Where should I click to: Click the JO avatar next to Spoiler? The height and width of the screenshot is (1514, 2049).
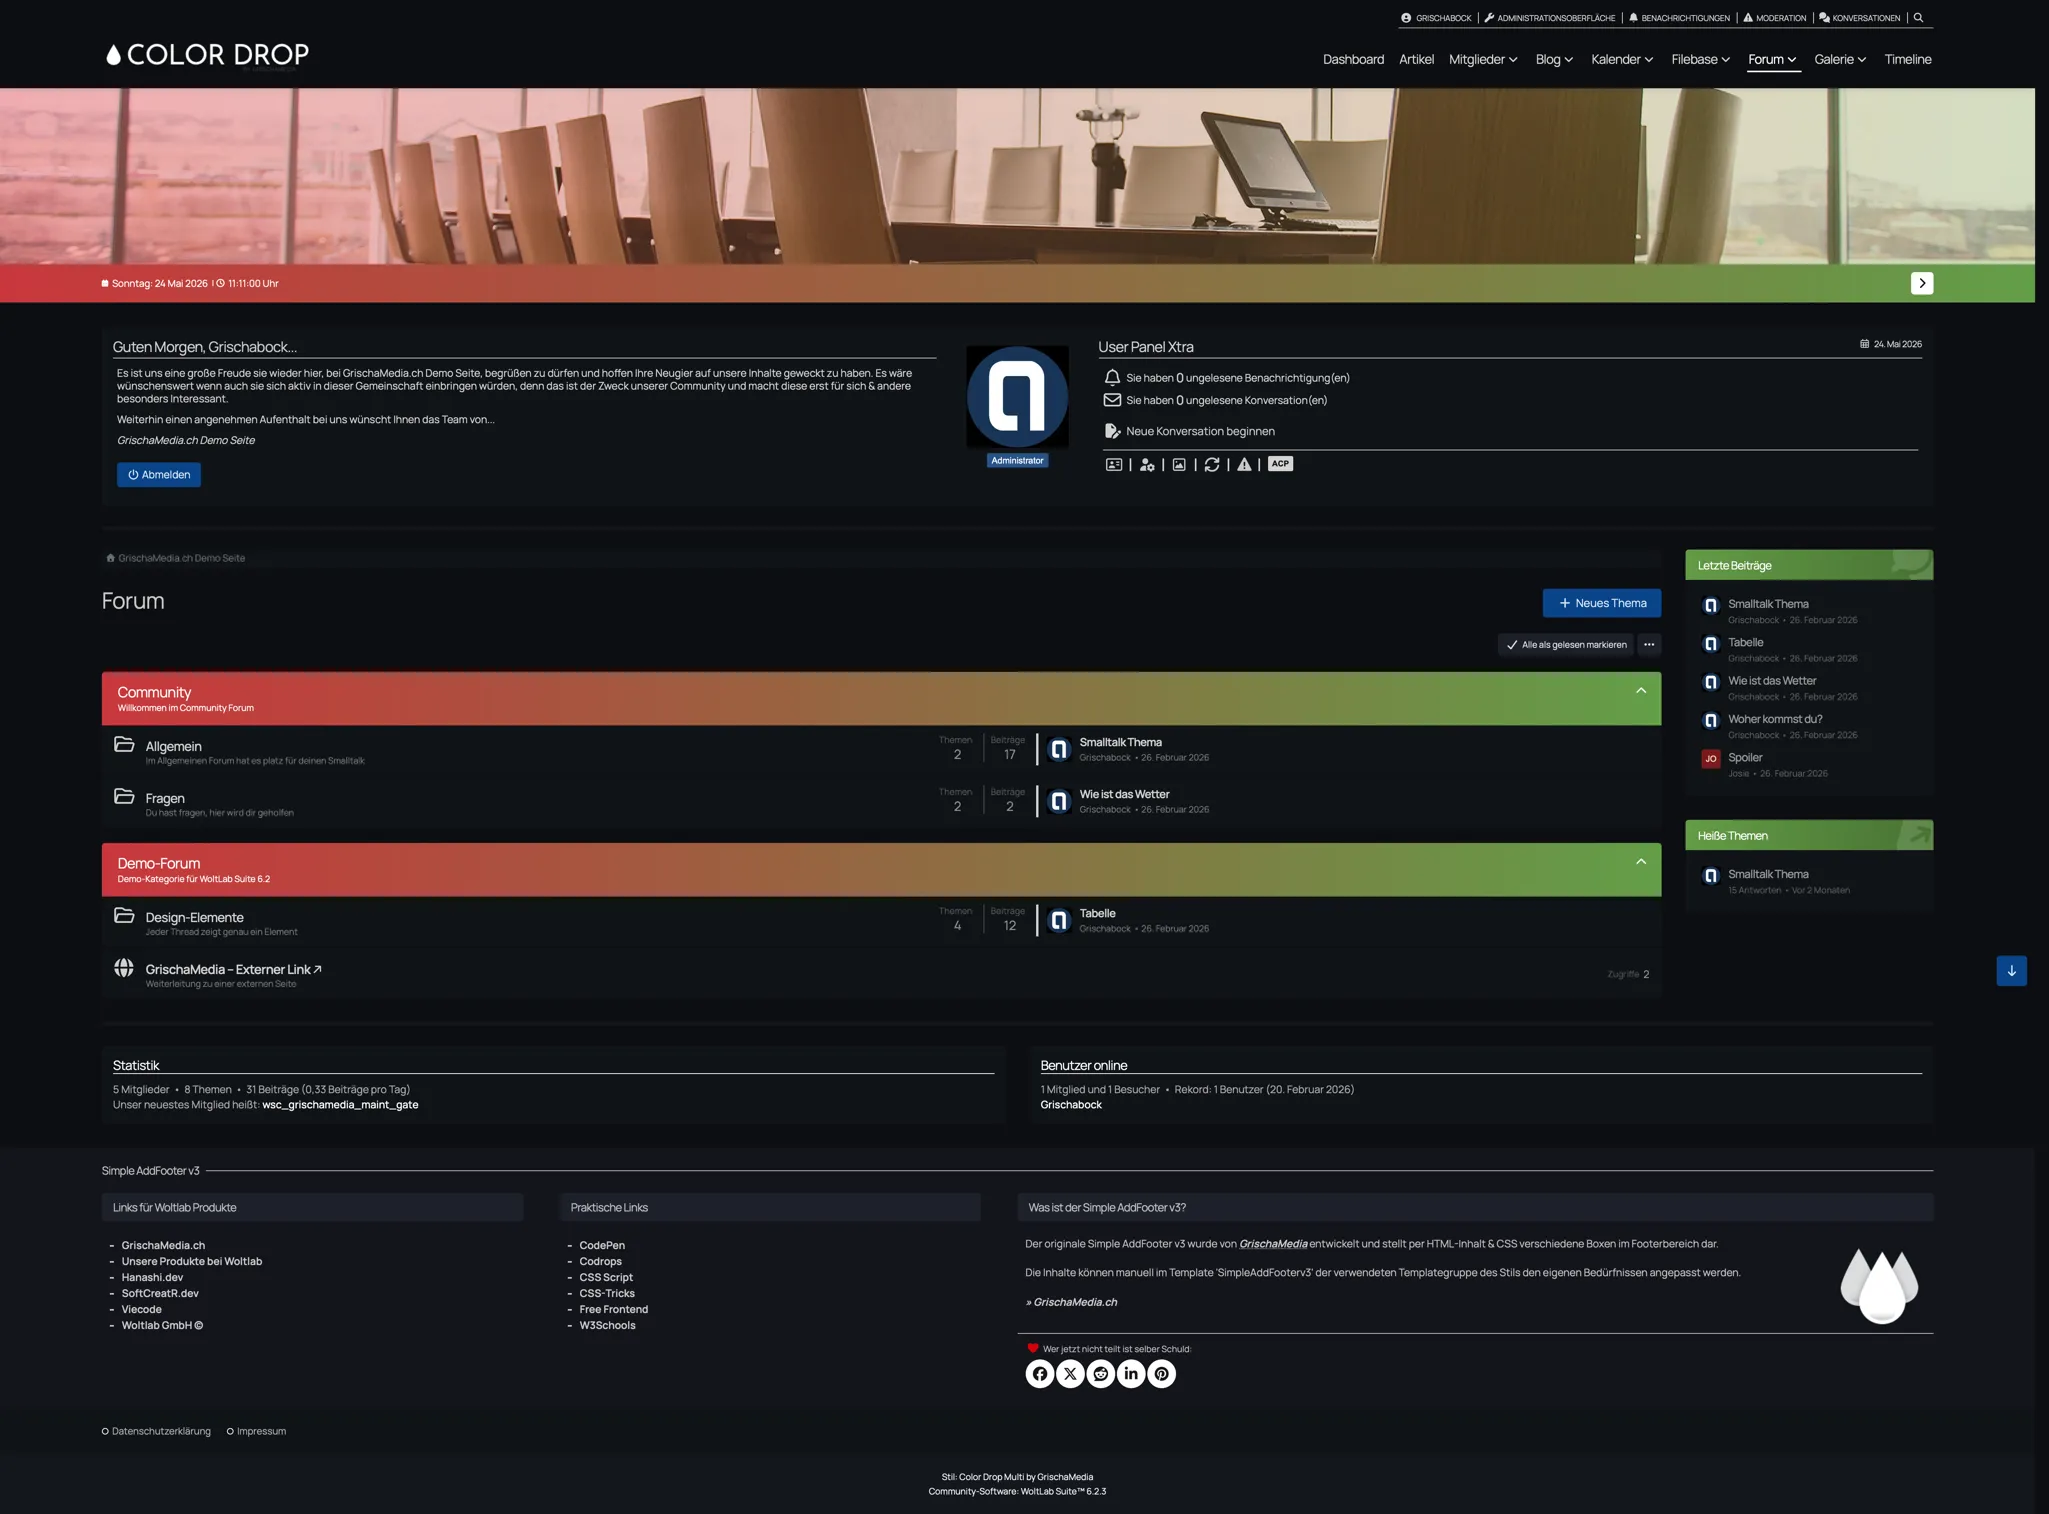click(1711, 759)
